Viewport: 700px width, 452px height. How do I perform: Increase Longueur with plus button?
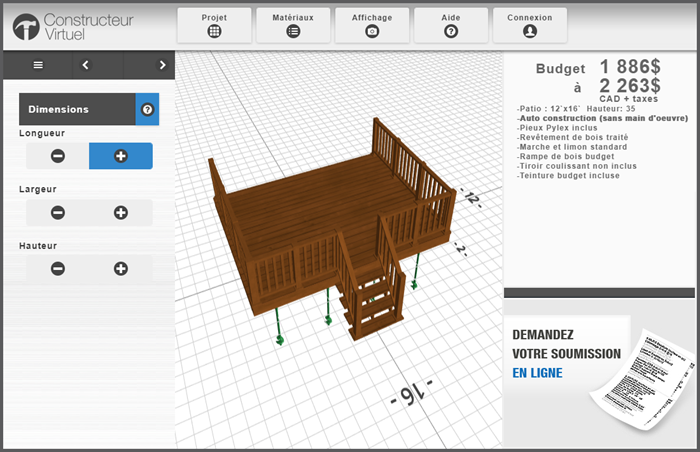click(121, 156)
